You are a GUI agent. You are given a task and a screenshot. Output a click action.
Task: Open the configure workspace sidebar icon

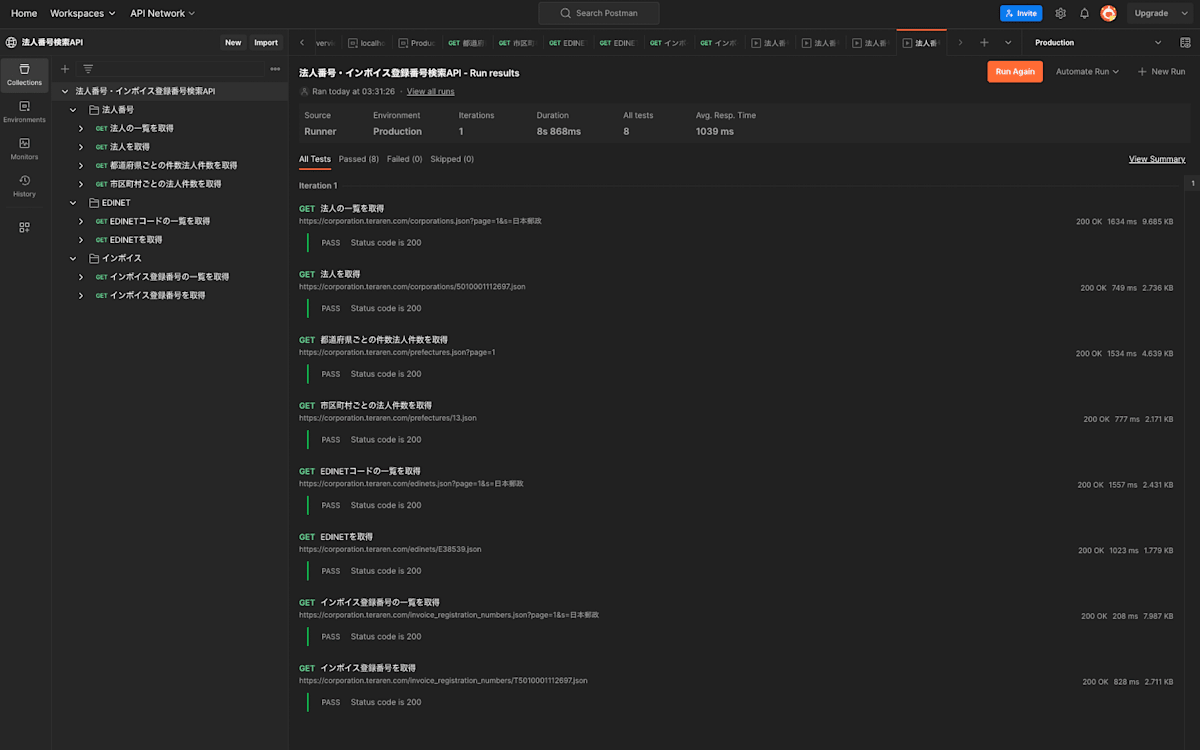(x=24, y=228)
